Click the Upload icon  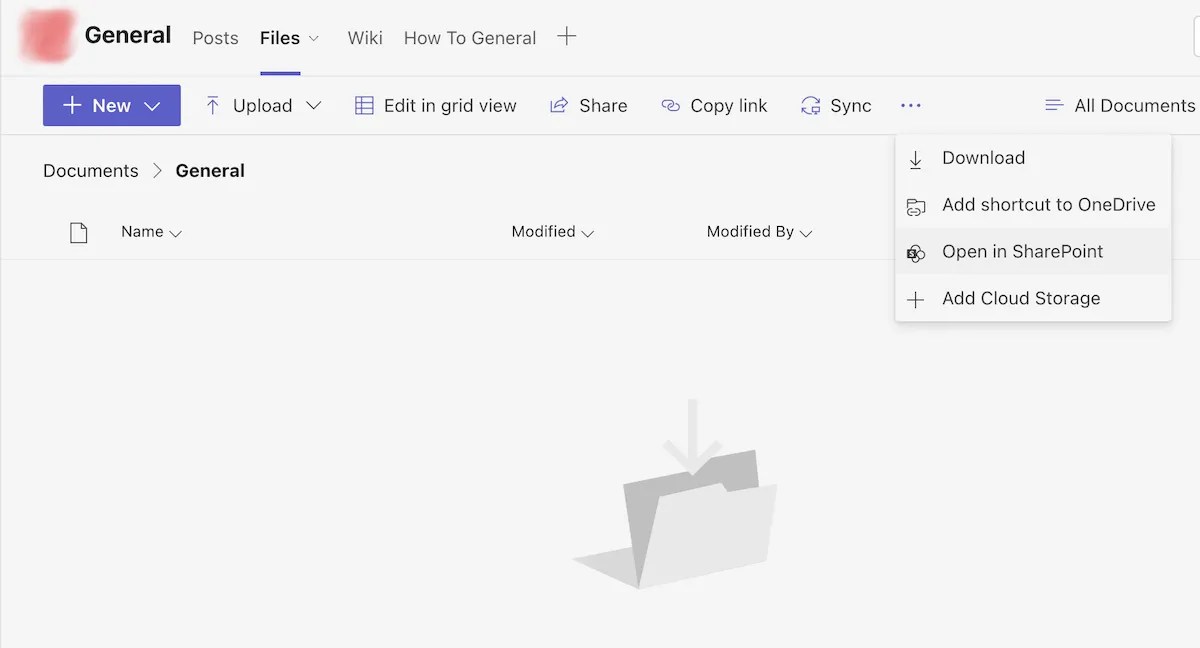pos(212,104)
